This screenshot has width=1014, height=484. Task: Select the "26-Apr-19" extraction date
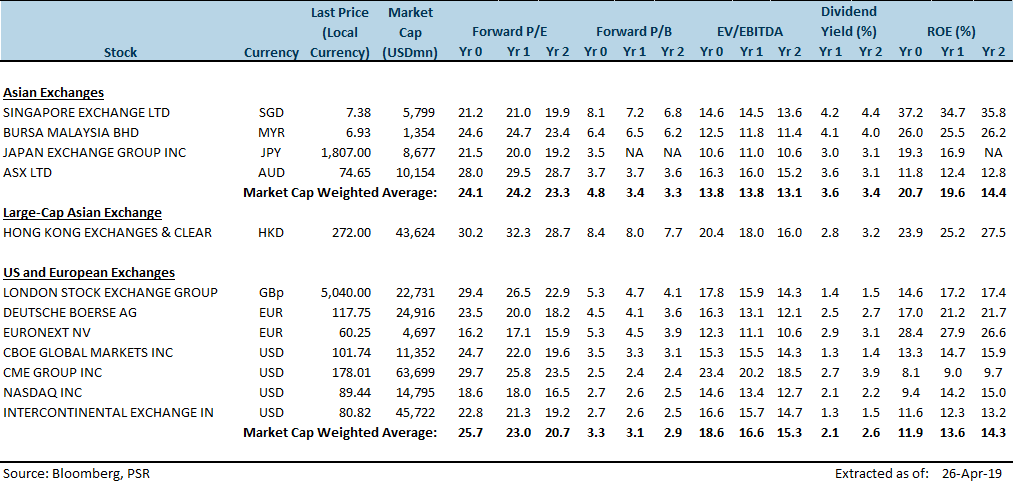(x=973, y=473)
